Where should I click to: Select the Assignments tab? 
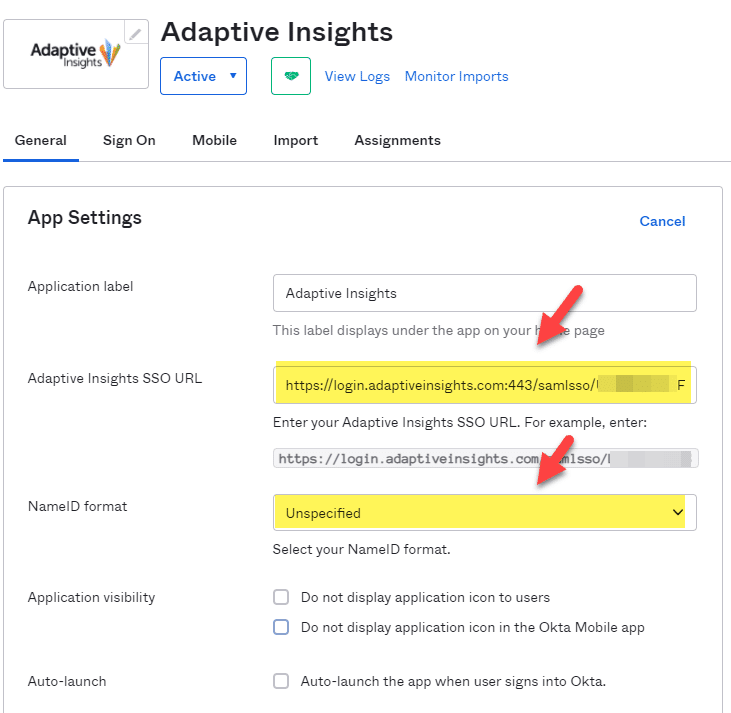pos(397,141)
